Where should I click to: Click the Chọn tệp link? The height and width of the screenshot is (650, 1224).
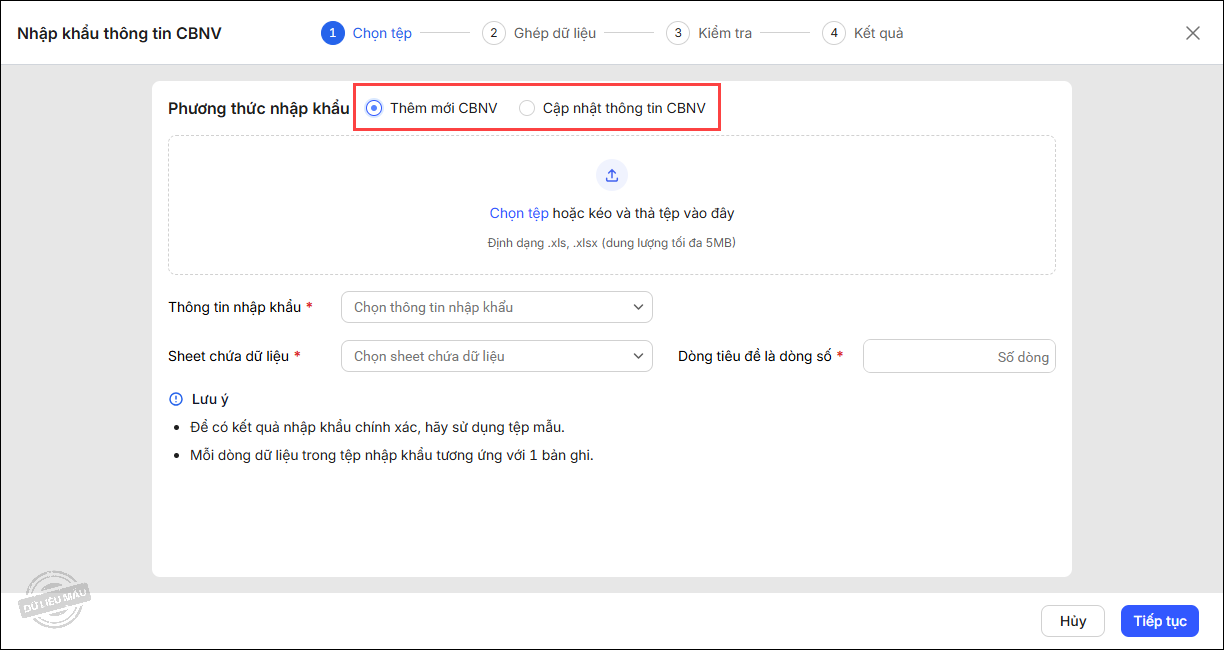(x=519, y=213)
